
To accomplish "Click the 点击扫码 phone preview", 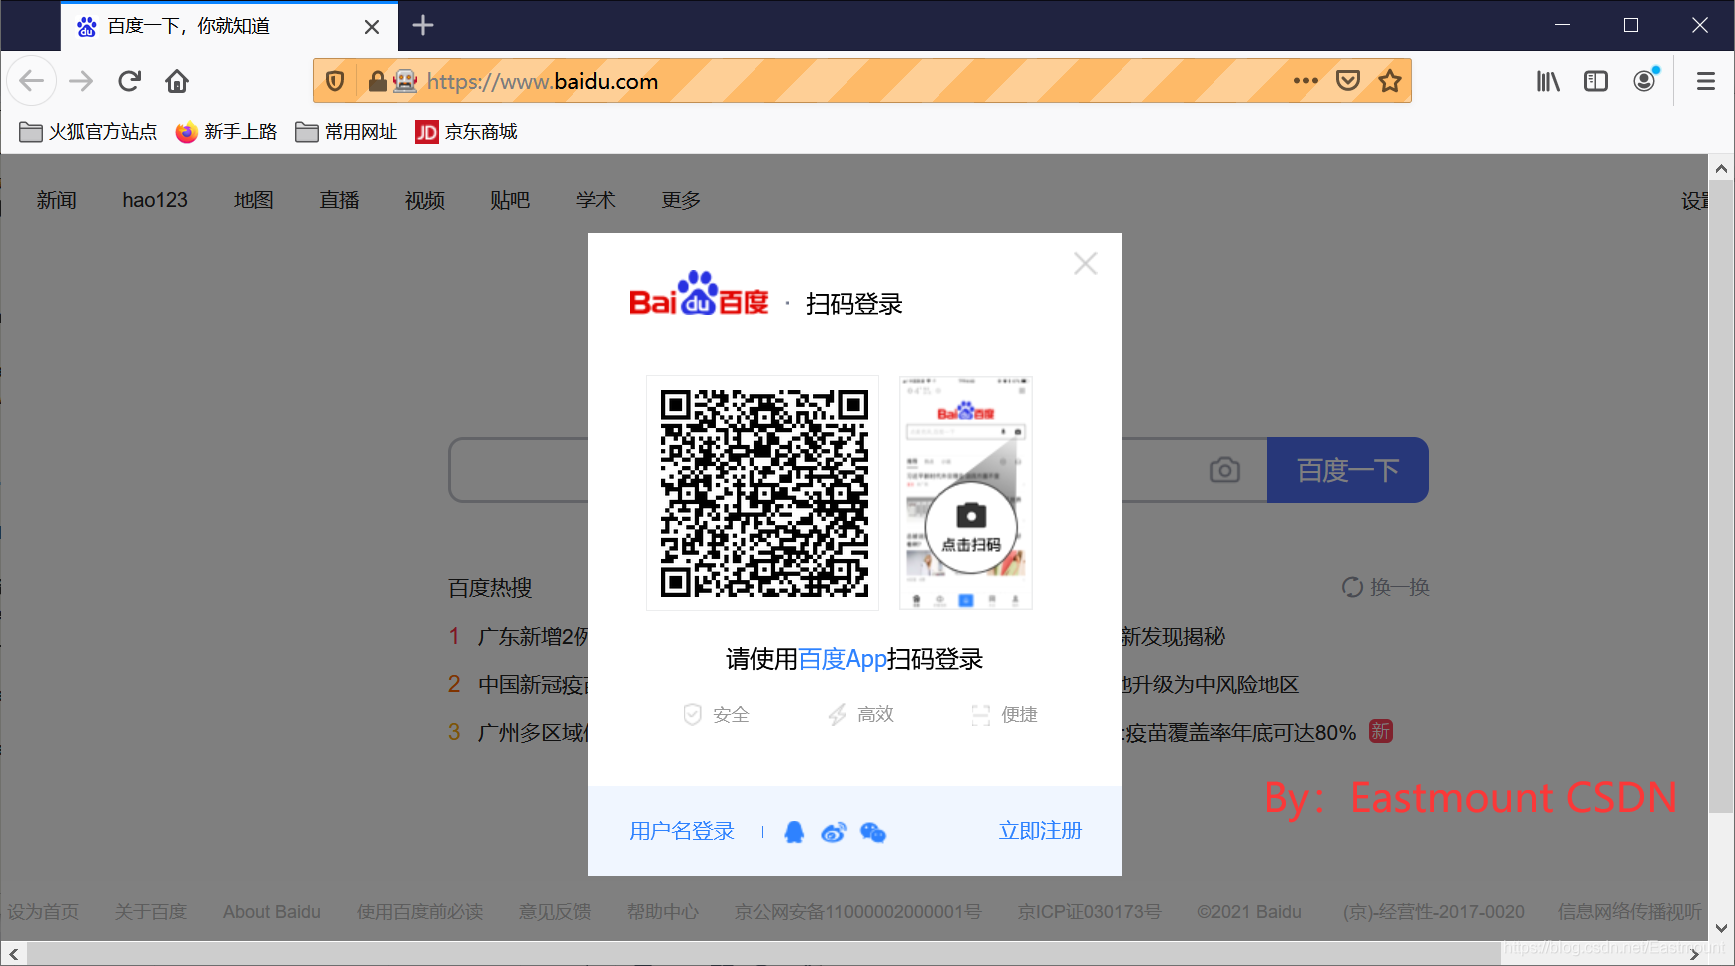I will pyautogui.click(x=966, y=493).
